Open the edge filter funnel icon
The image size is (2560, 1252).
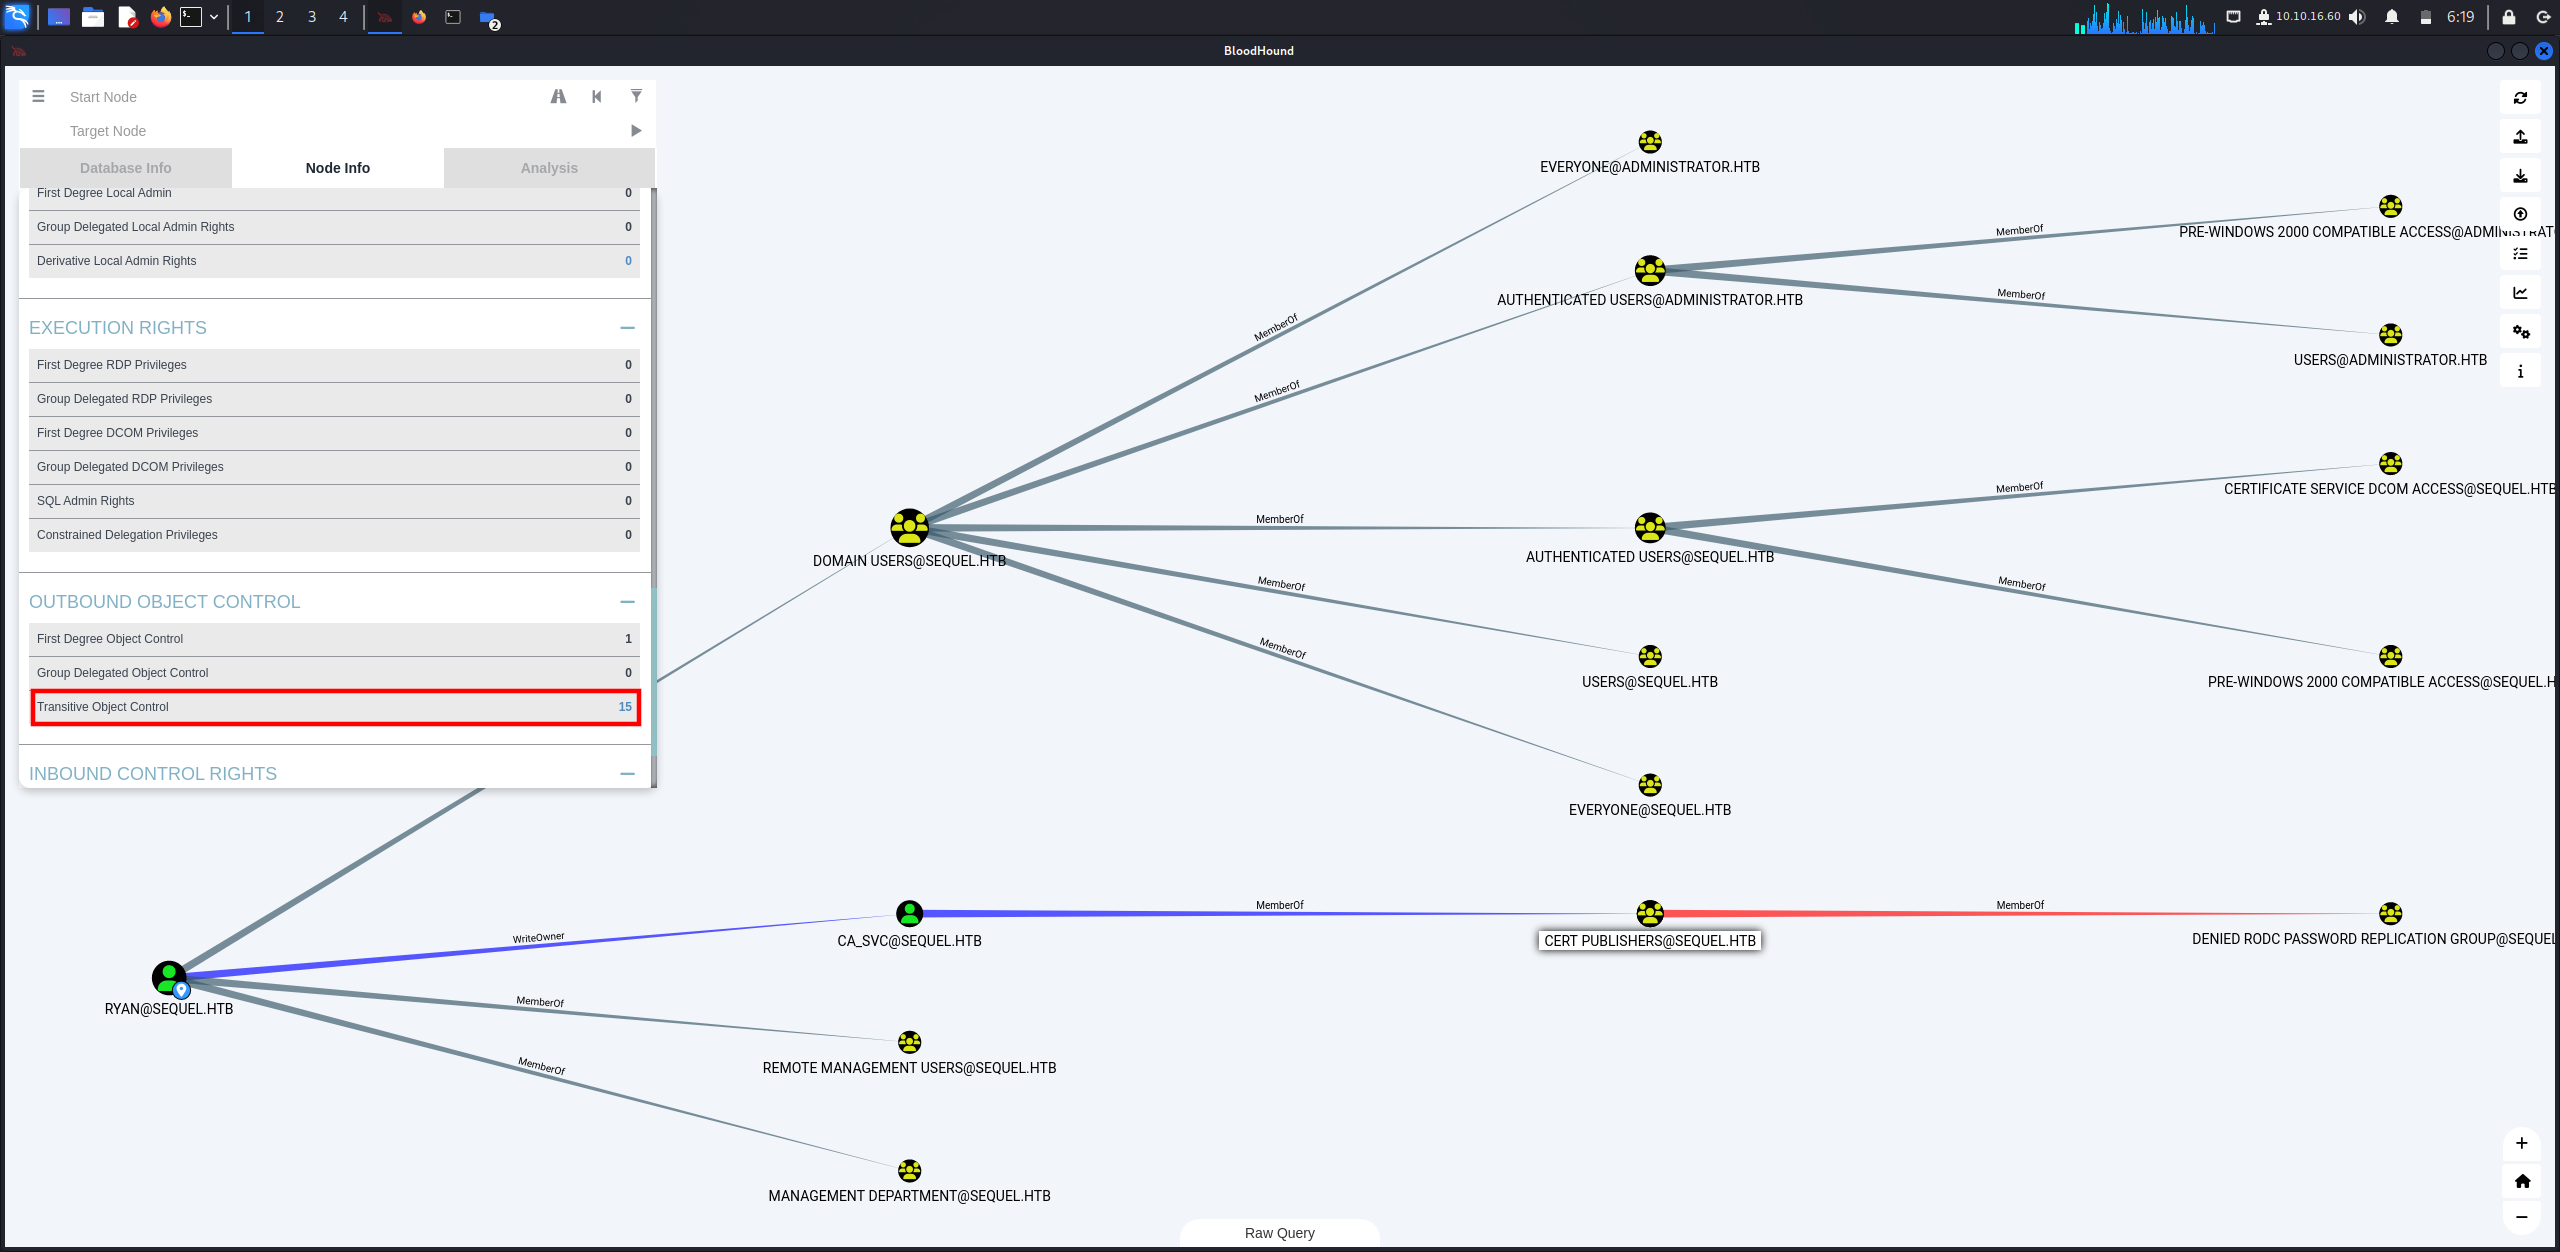[636, 96]
